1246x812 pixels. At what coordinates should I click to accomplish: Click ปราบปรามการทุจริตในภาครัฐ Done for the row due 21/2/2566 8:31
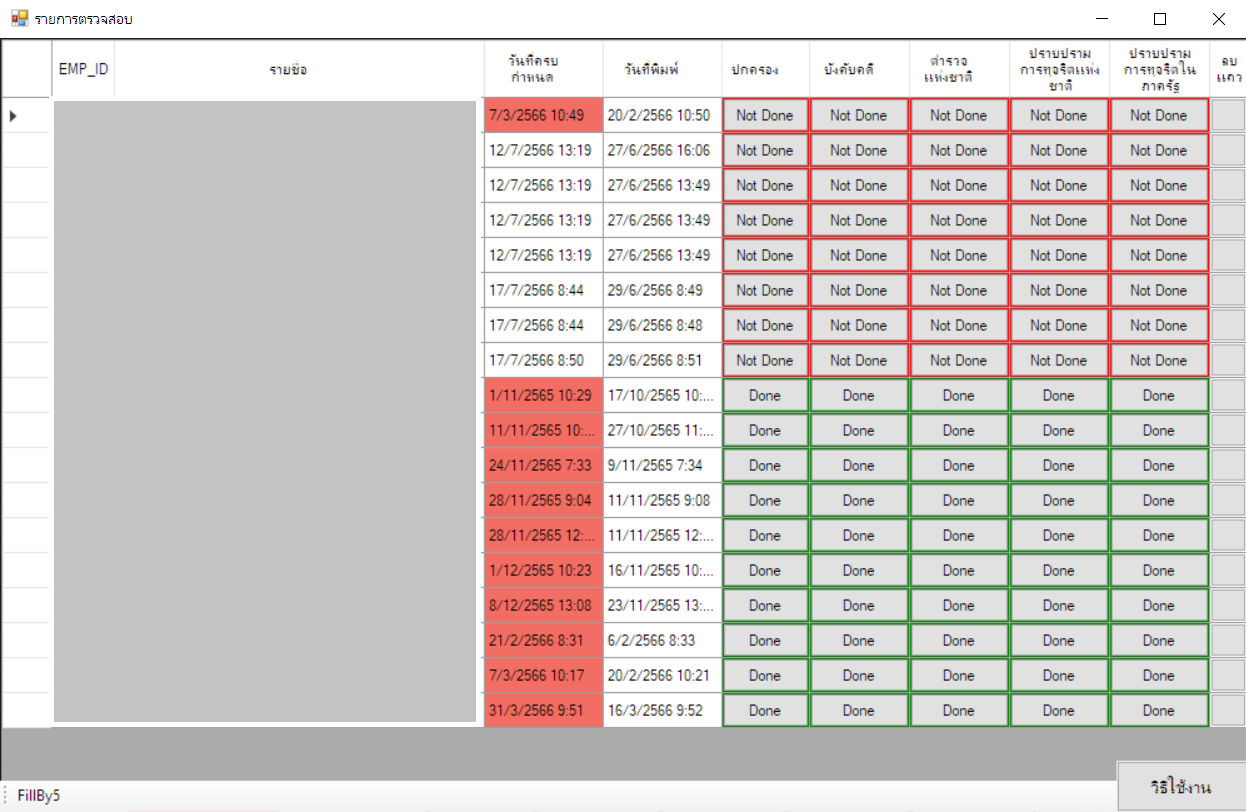(x=1157, y=641)
